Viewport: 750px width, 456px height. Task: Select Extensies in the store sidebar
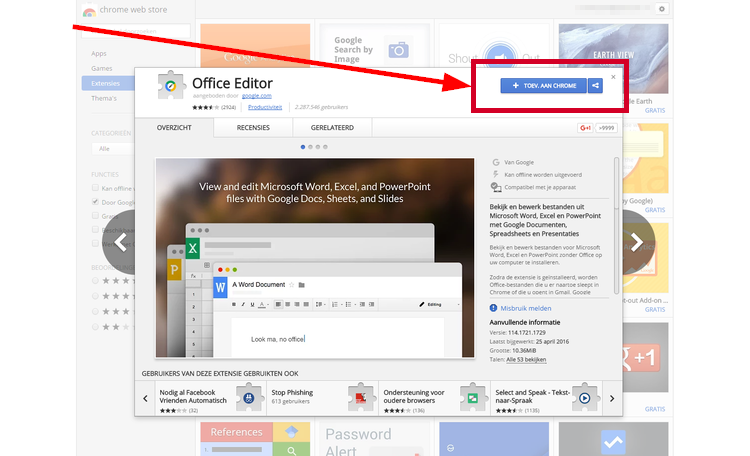108,83
